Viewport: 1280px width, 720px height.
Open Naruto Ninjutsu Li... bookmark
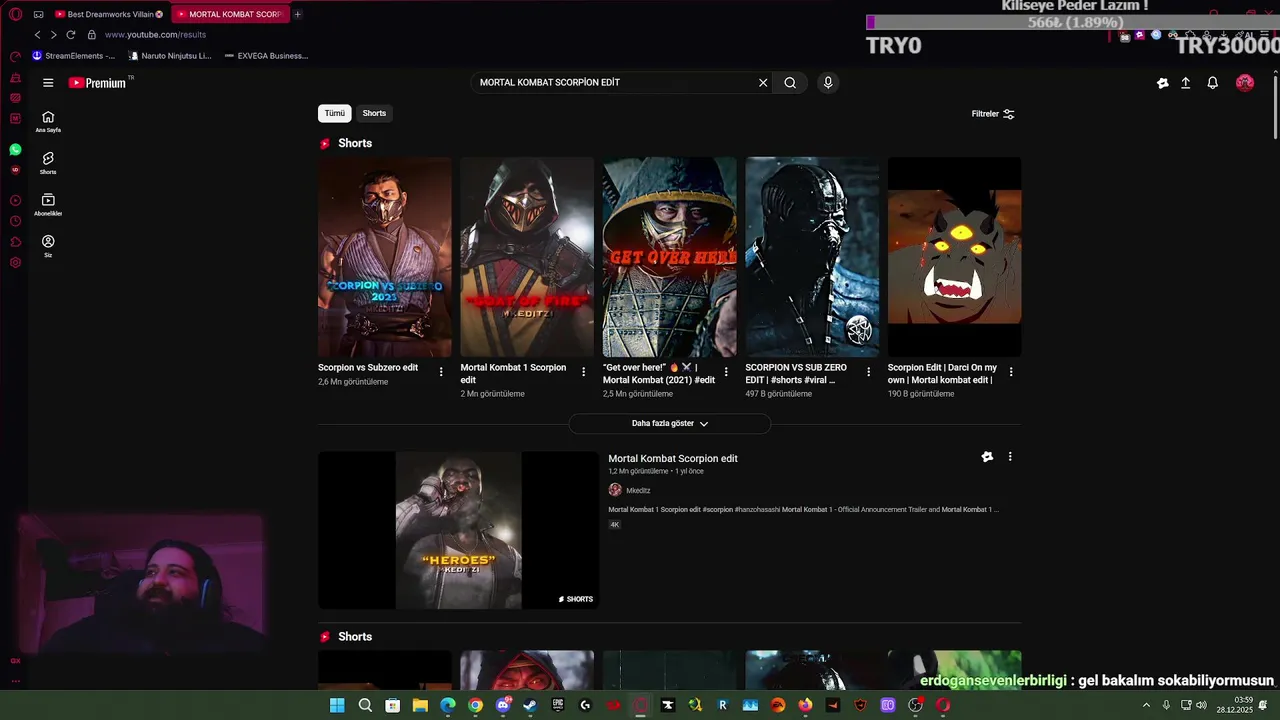point(169,56)
